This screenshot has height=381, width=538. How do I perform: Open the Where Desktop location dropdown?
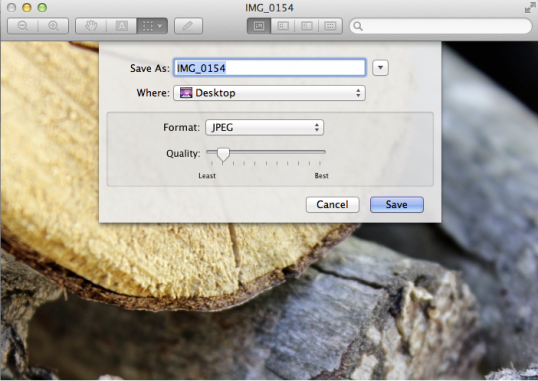pos(269,93)
